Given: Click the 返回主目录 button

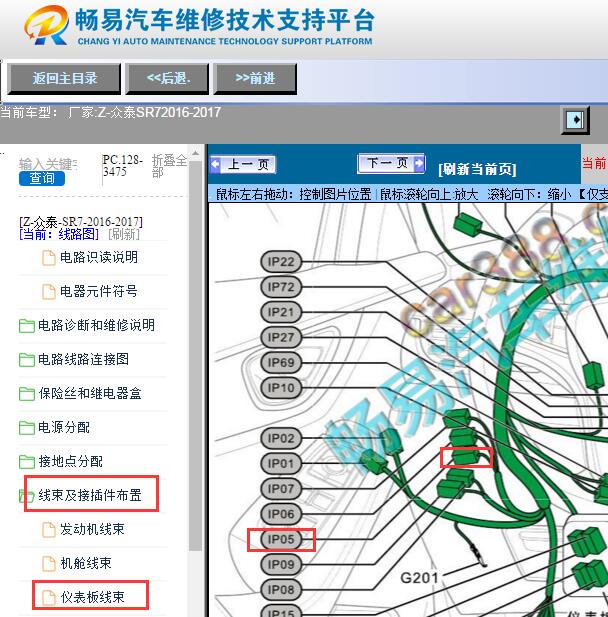Looking at the screenshot, I should pyautogui.click(x=64, y=78).
